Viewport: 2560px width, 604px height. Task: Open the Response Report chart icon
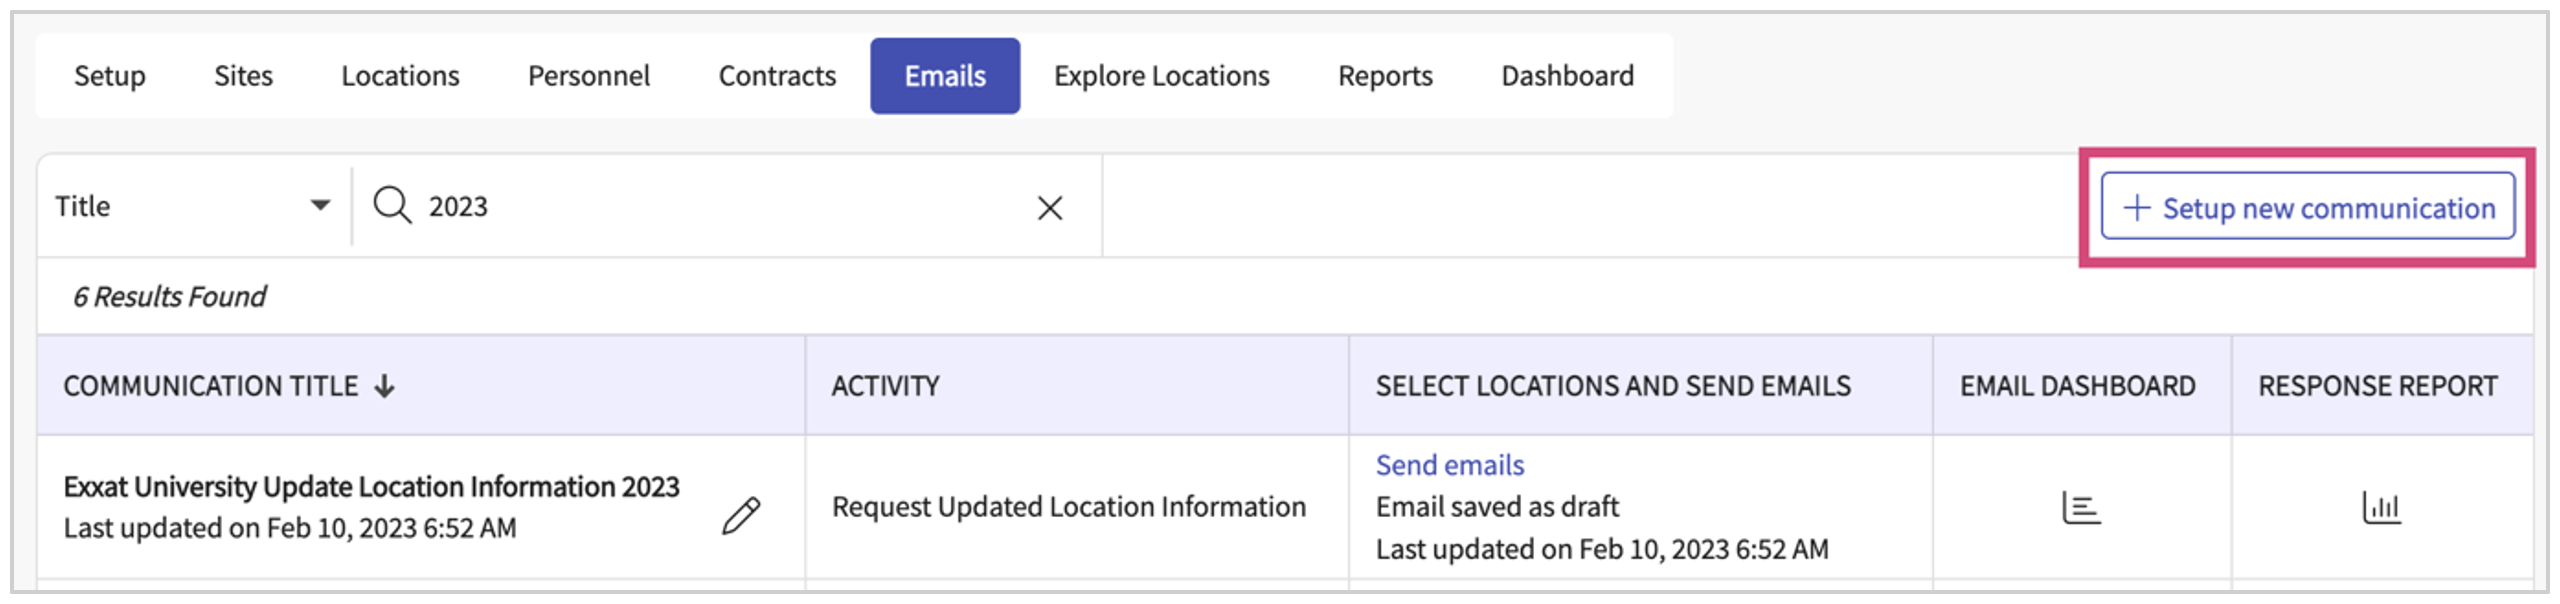(x=2380, y=508)
